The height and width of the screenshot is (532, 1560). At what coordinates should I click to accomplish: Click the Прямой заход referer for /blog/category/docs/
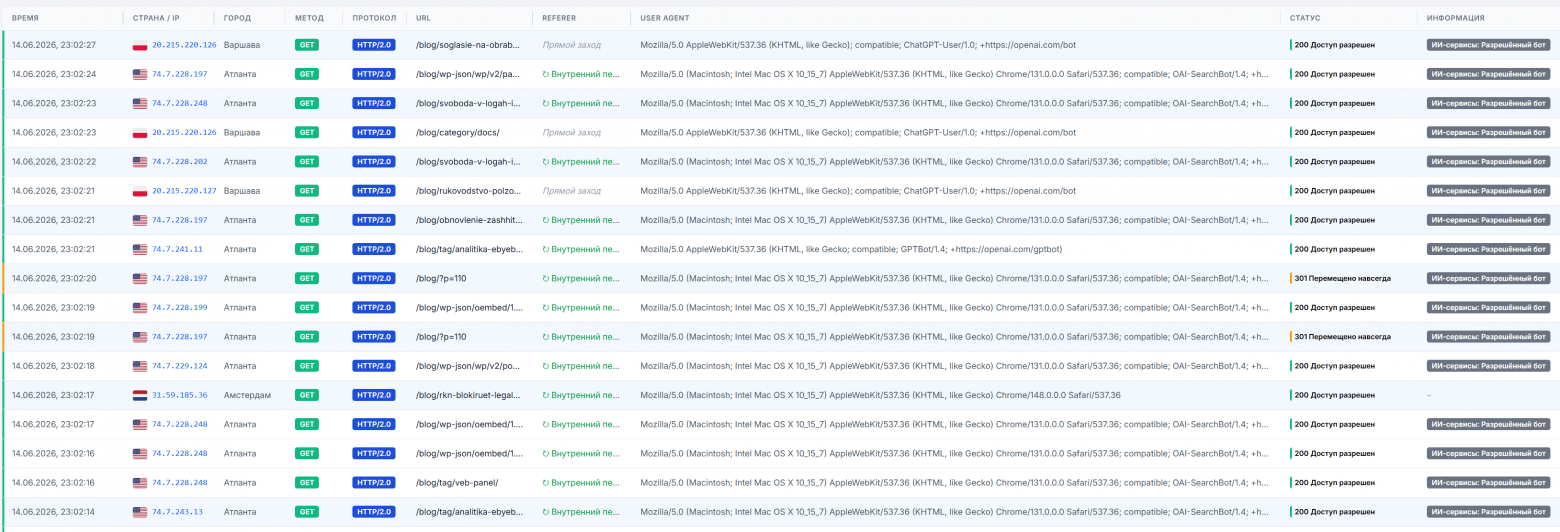[572, 132]
